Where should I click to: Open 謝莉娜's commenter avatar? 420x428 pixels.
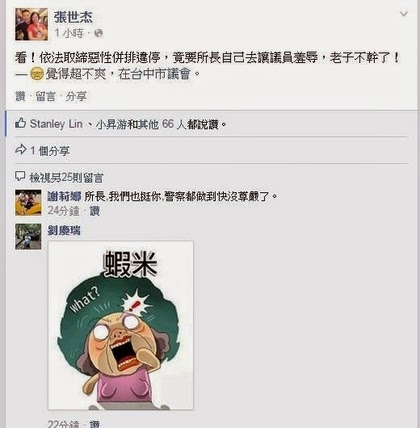28,203
